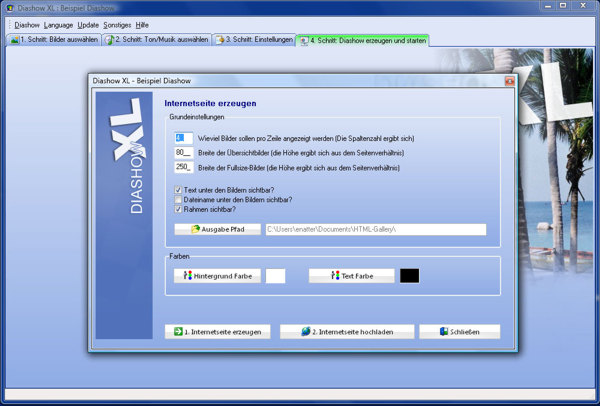This screenshot has height=406, width=600.
Task: Click the 'Breite der Übersichtbilder' label
Action: (301, 153)
